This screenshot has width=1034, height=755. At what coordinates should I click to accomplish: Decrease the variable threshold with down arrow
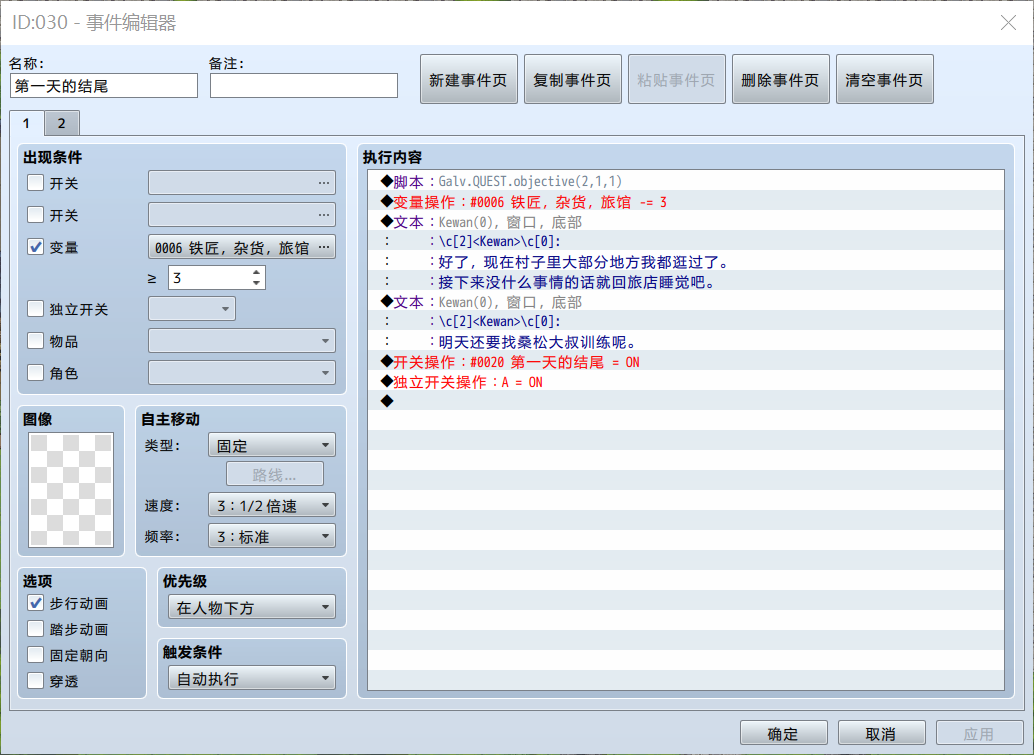pos(257,284)
